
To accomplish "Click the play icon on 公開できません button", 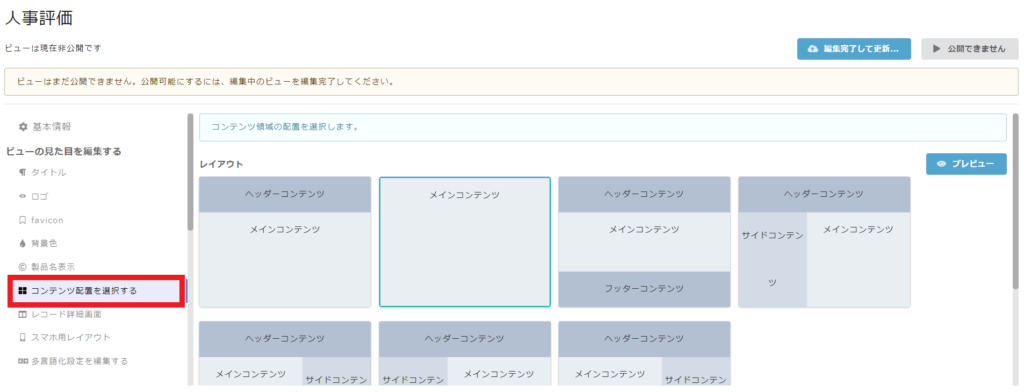I will pos(936,49).
